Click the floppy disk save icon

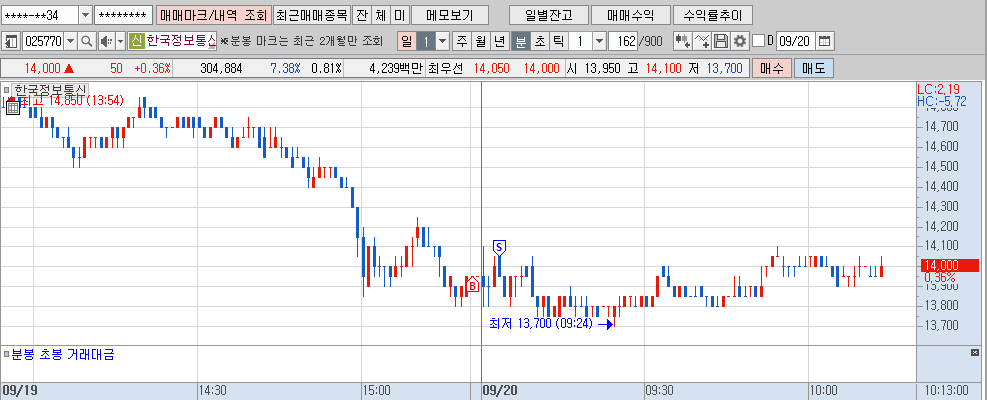pyautogui.click(x=721, y=42)
